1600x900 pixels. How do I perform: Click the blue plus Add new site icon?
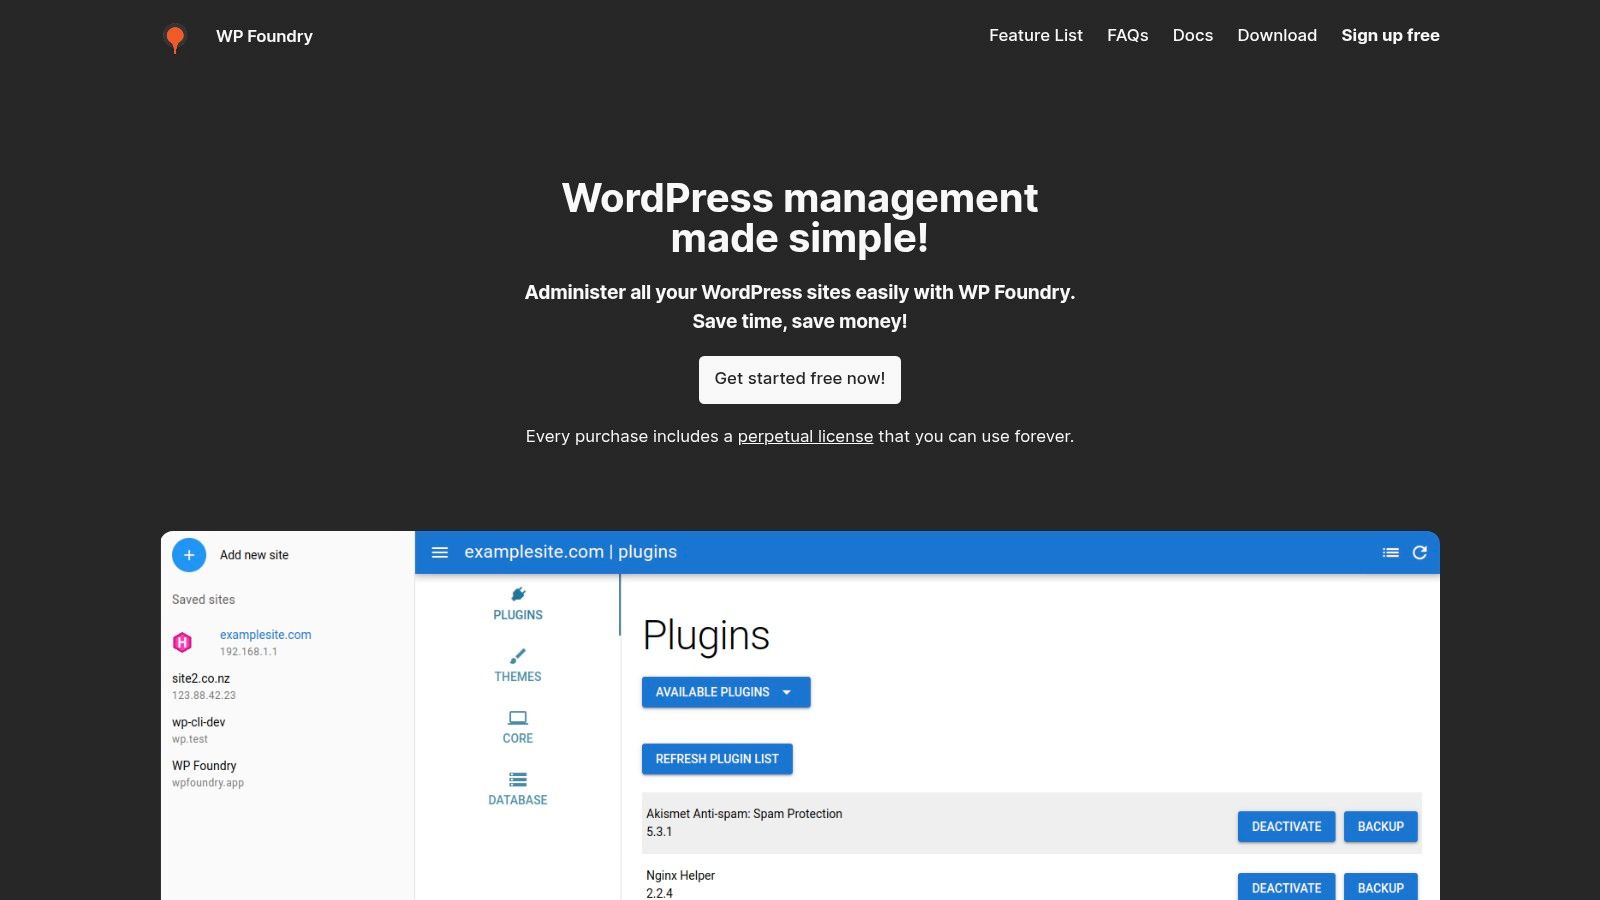[189, 555]
